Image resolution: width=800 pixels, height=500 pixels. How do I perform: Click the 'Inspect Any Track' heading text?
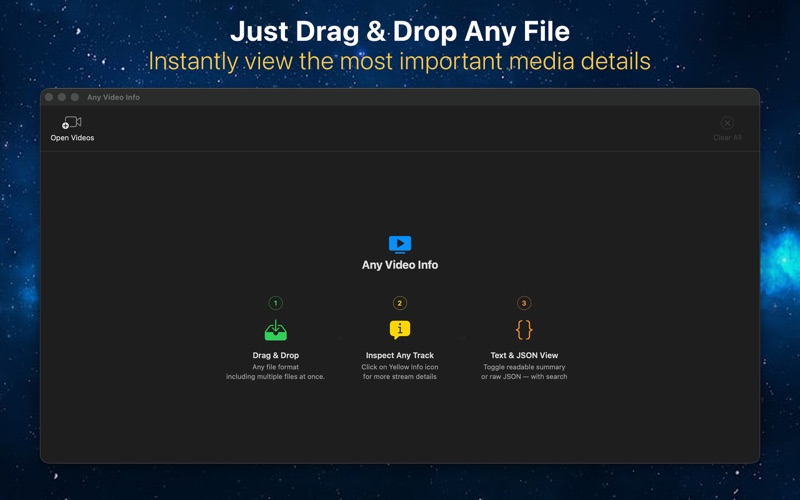(399, 355)
